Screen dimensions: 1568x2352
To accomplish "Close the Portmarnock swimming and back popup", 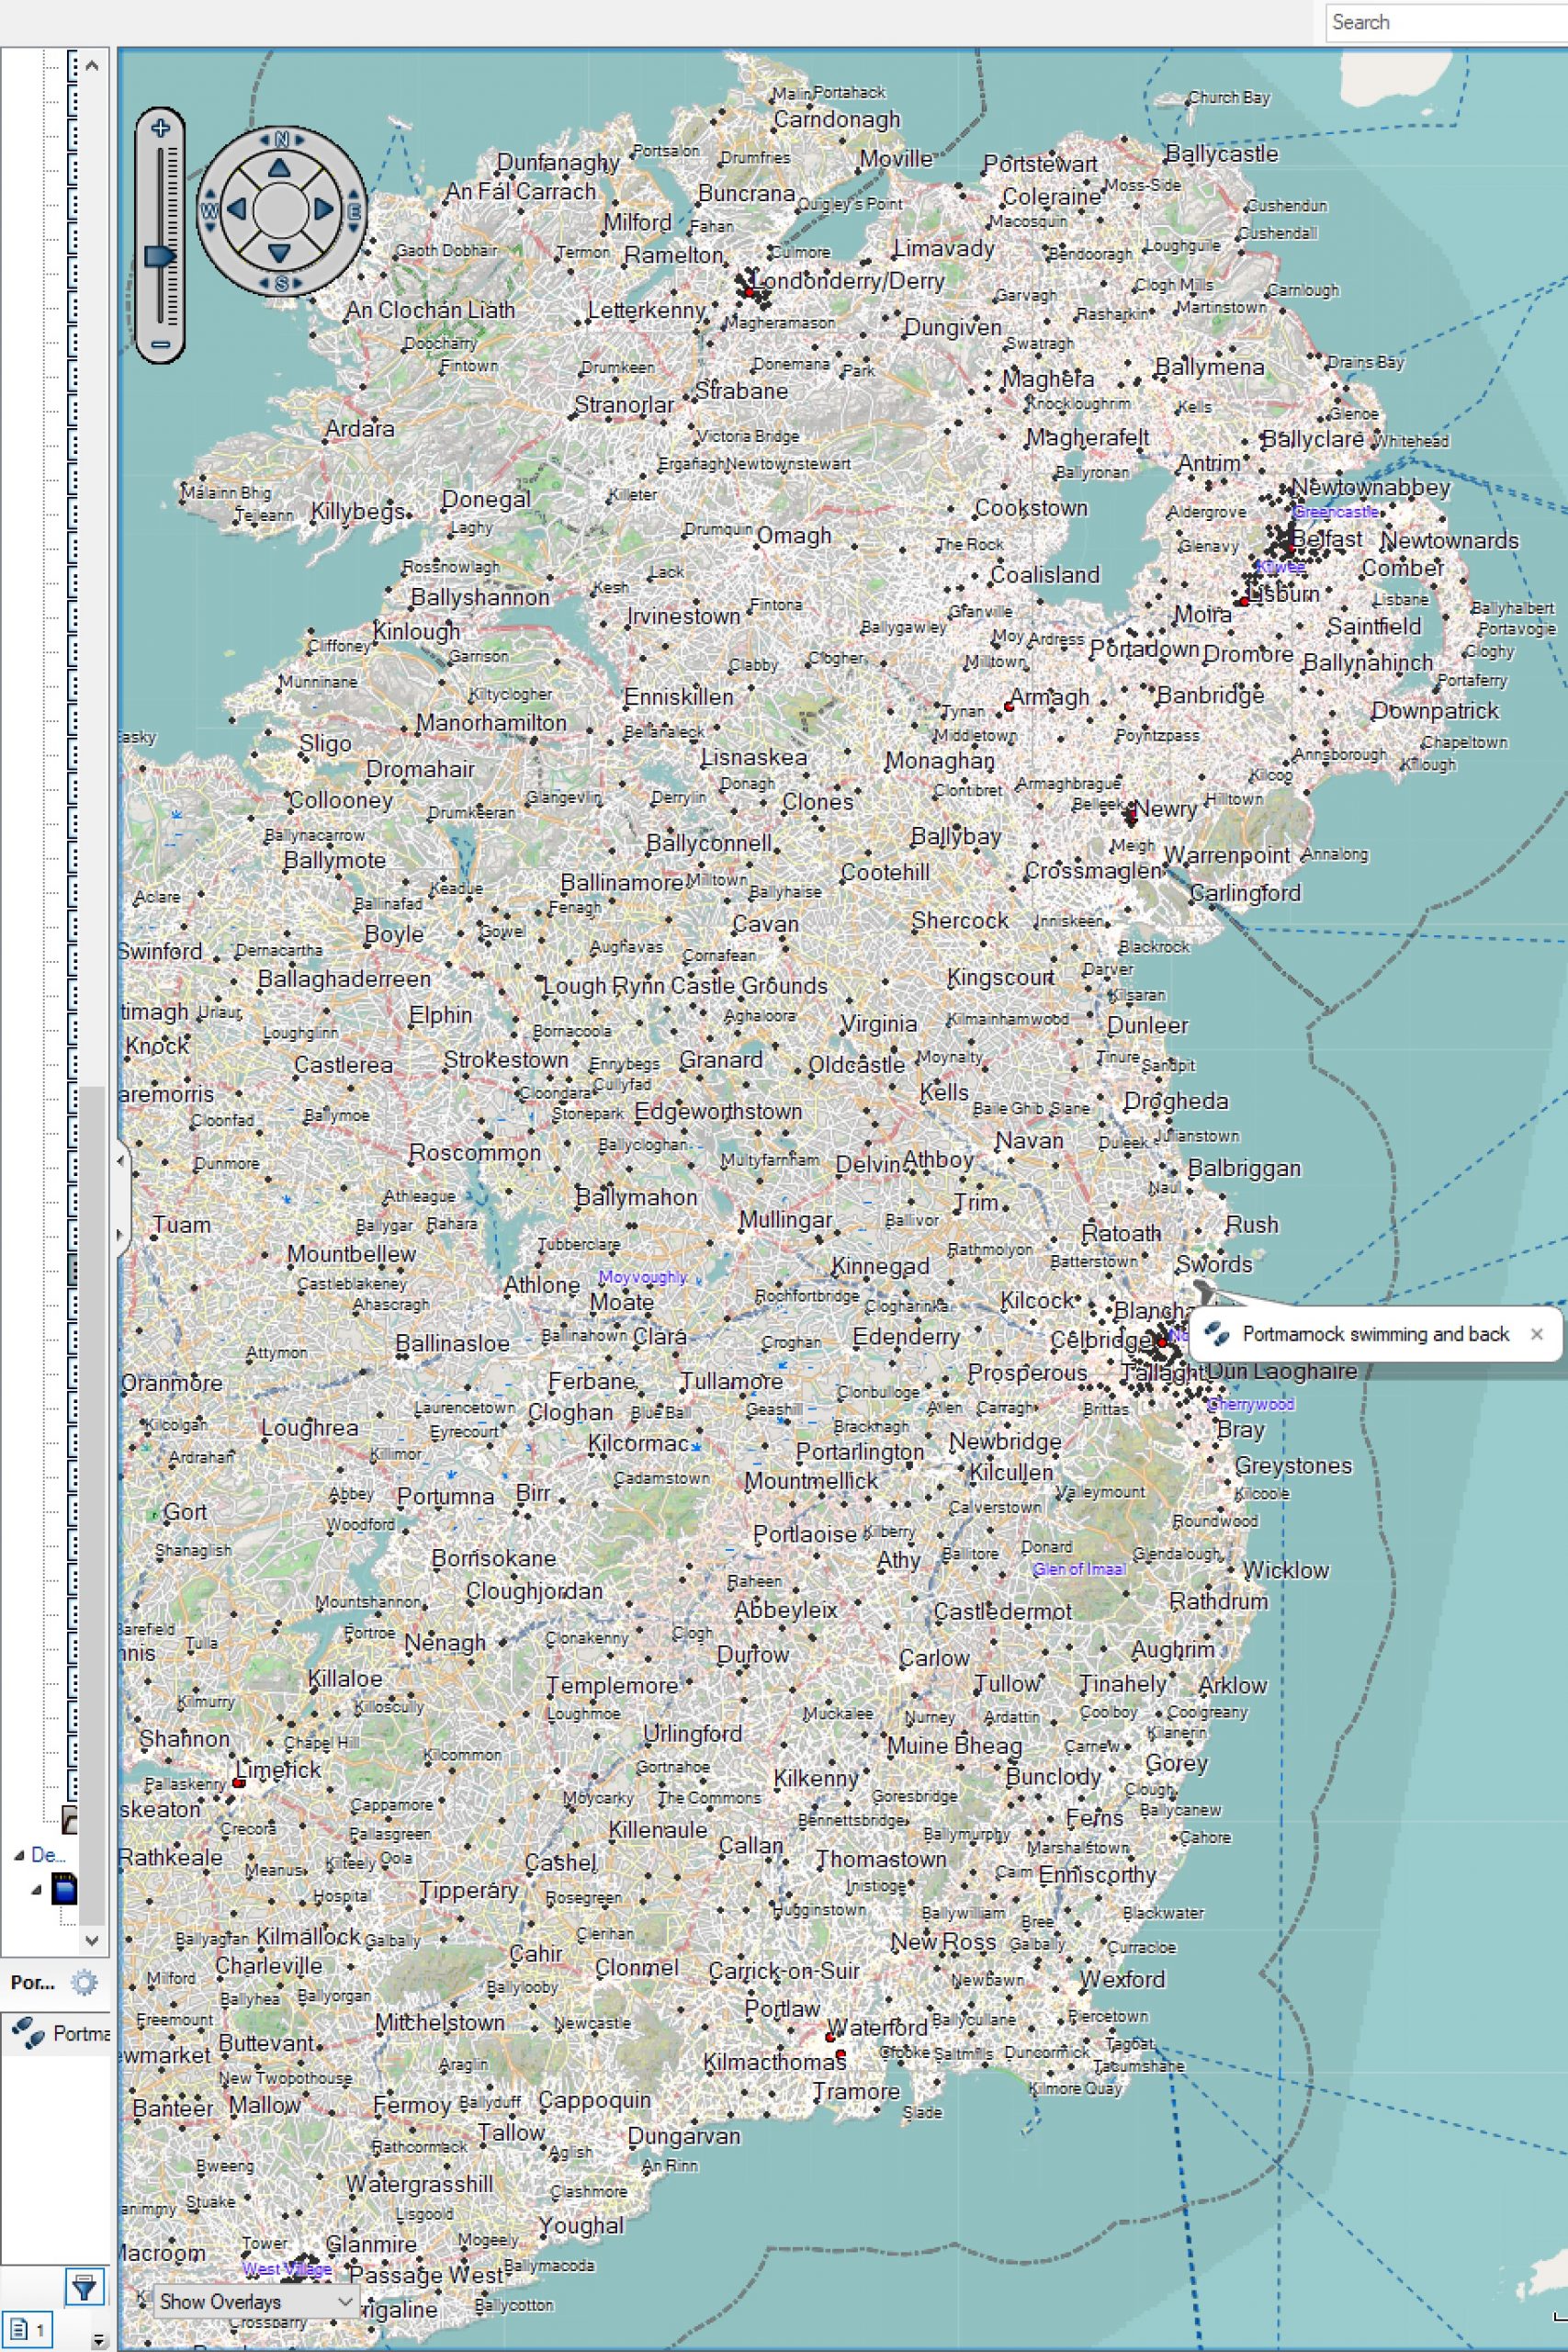I will click(x=1536, y=1334).
